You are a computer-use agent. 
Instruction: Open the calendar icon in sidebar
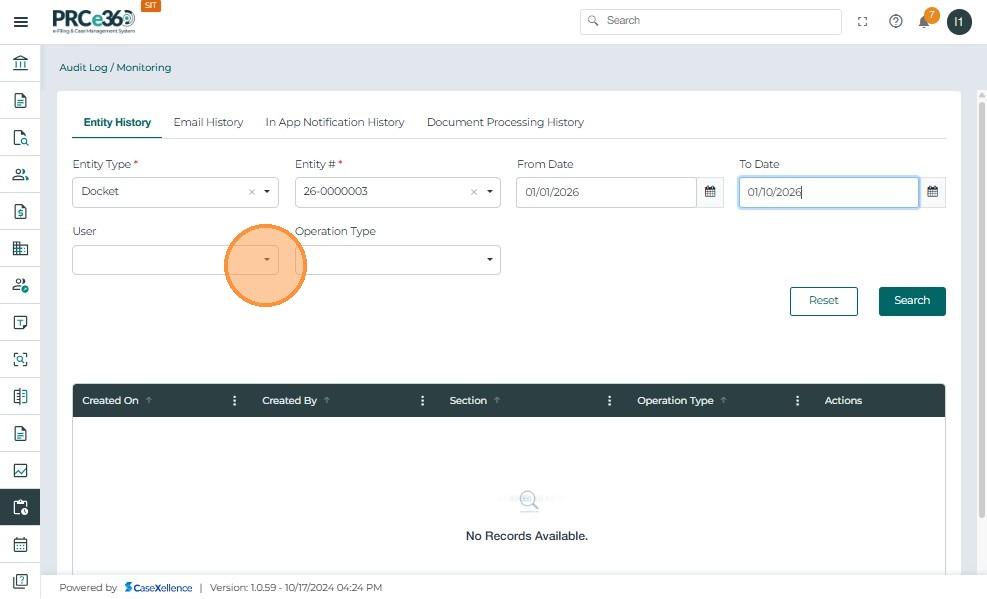(x=20, y=545)
